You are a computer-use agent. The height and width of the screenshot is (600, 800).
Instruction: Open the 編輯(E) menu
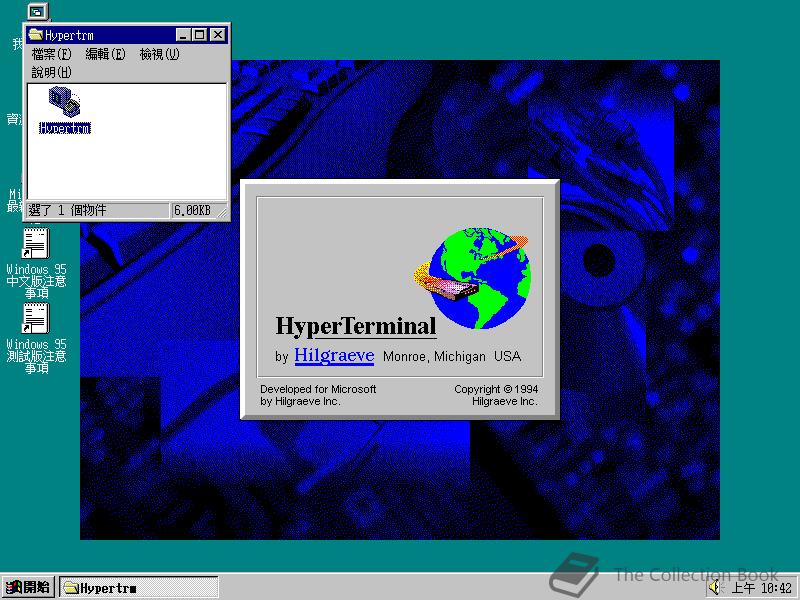coord(105,54)
